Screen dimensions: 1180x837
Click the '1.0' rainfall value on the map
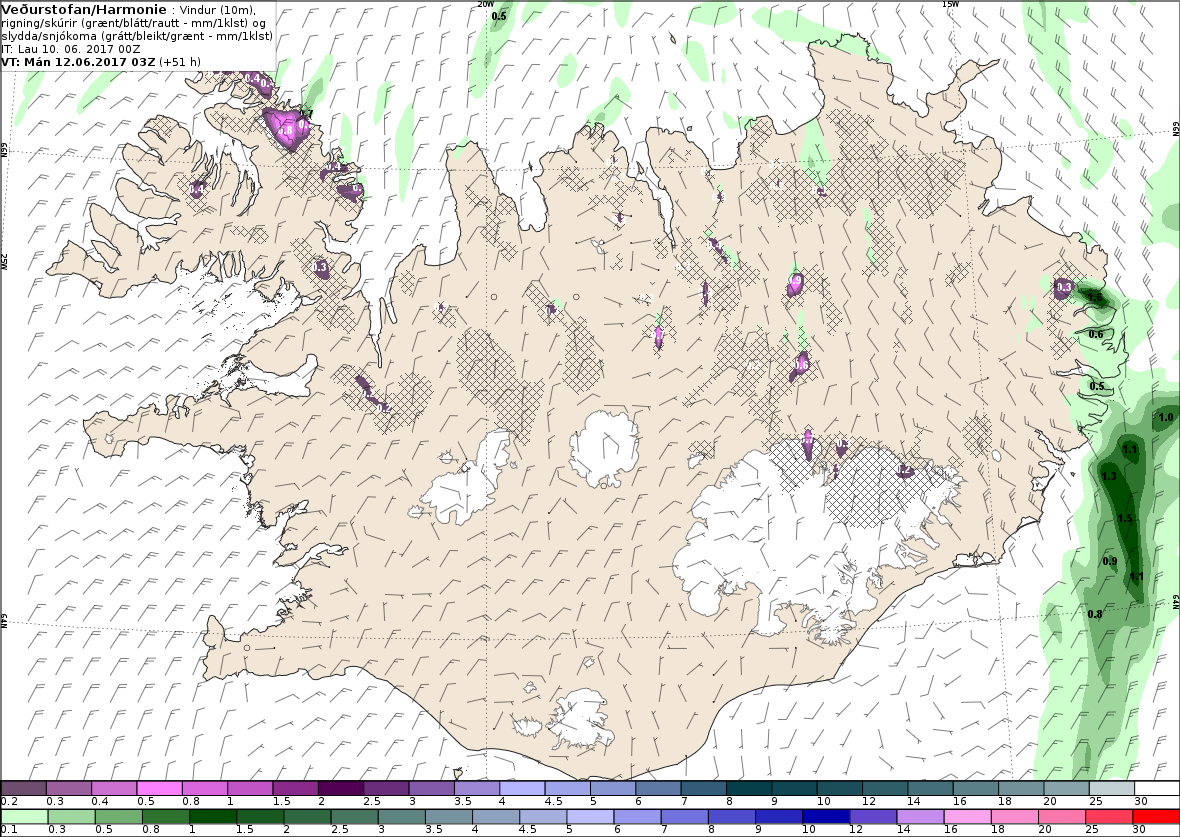[1166, 417]
